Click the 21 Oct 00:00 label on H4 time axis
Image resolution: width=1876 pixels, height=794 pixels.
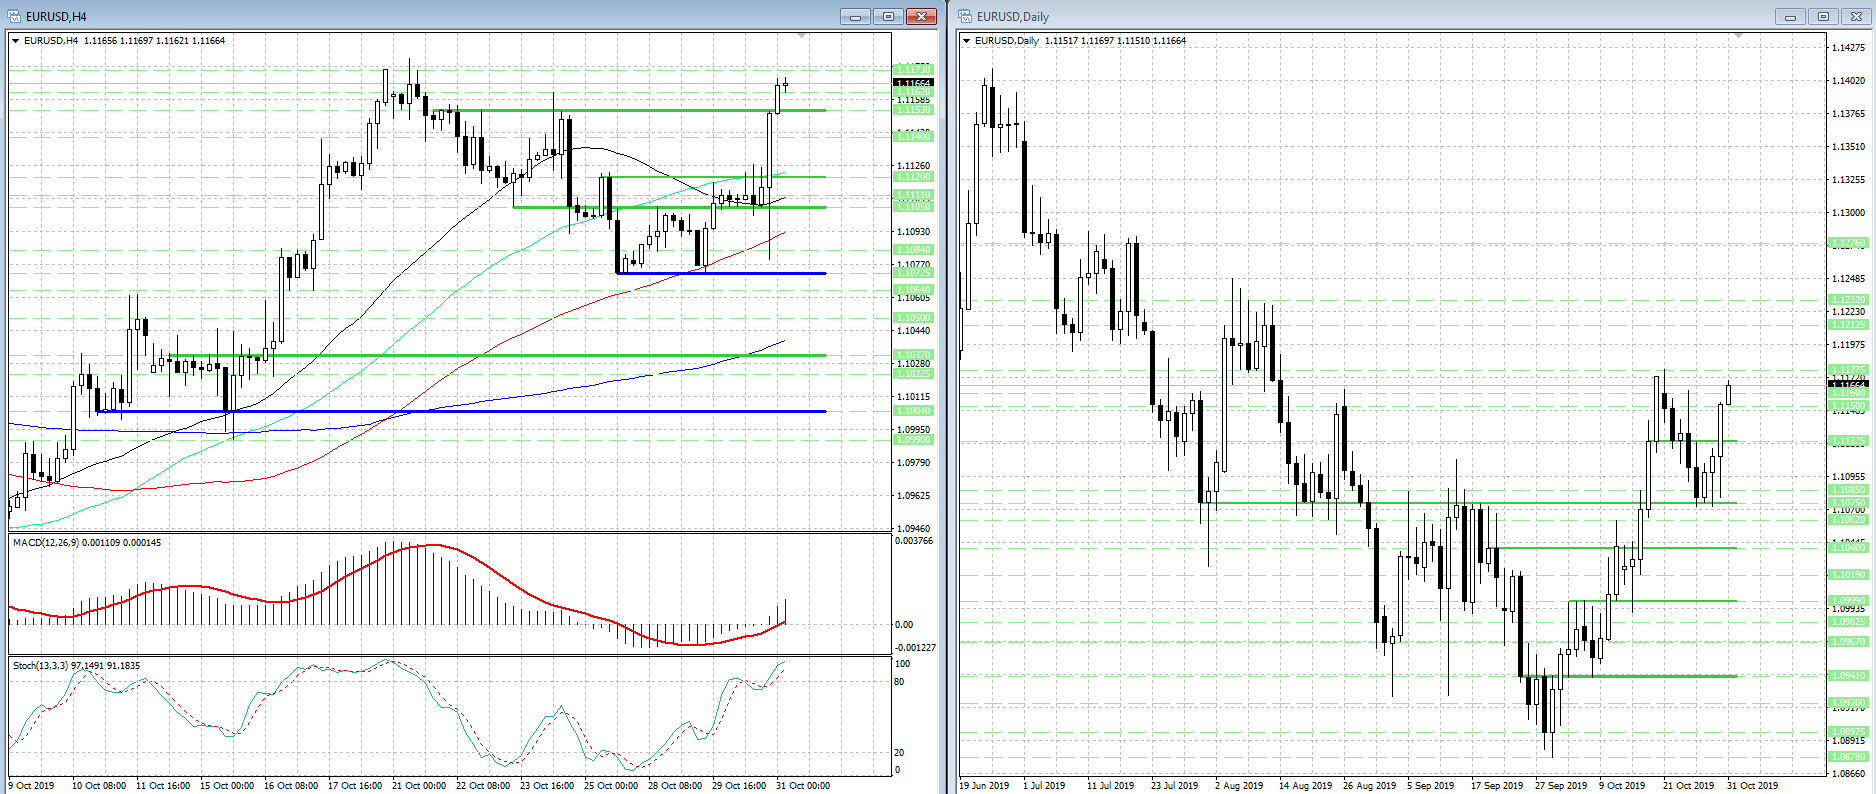tap(419, 785)
